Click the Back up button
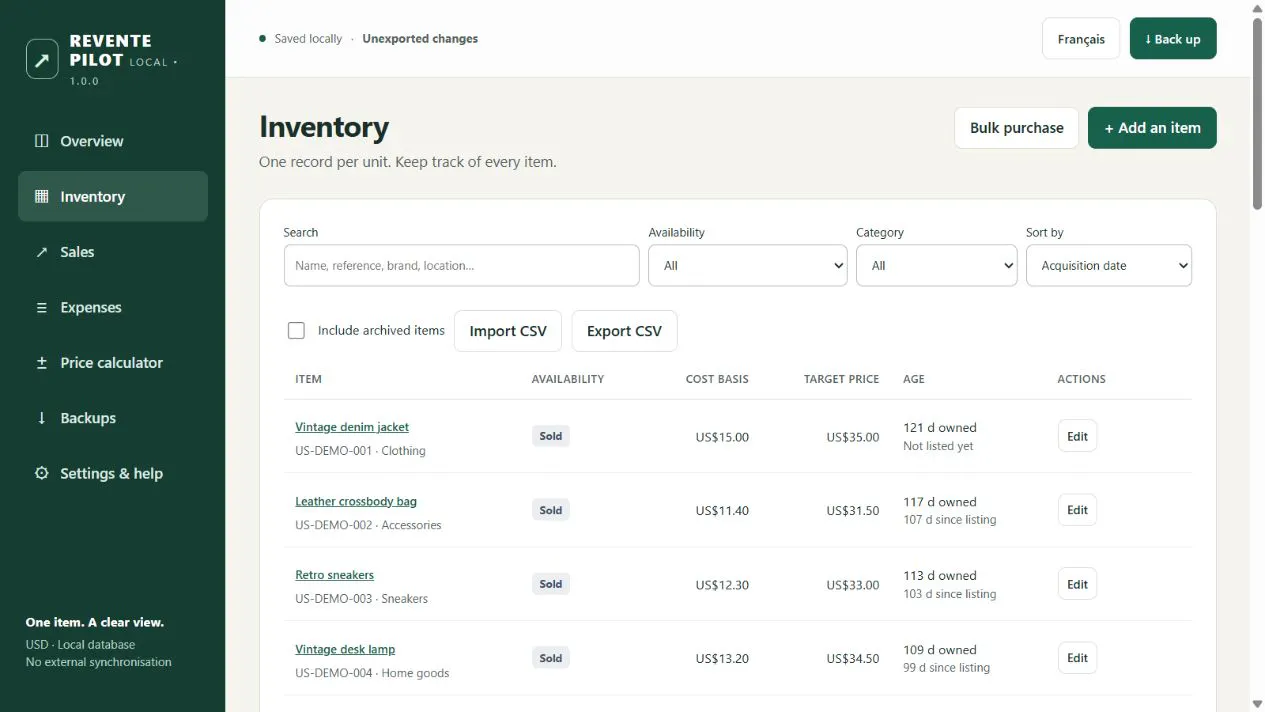This screenshot has width=1265, height=712. coord(1173,39)
